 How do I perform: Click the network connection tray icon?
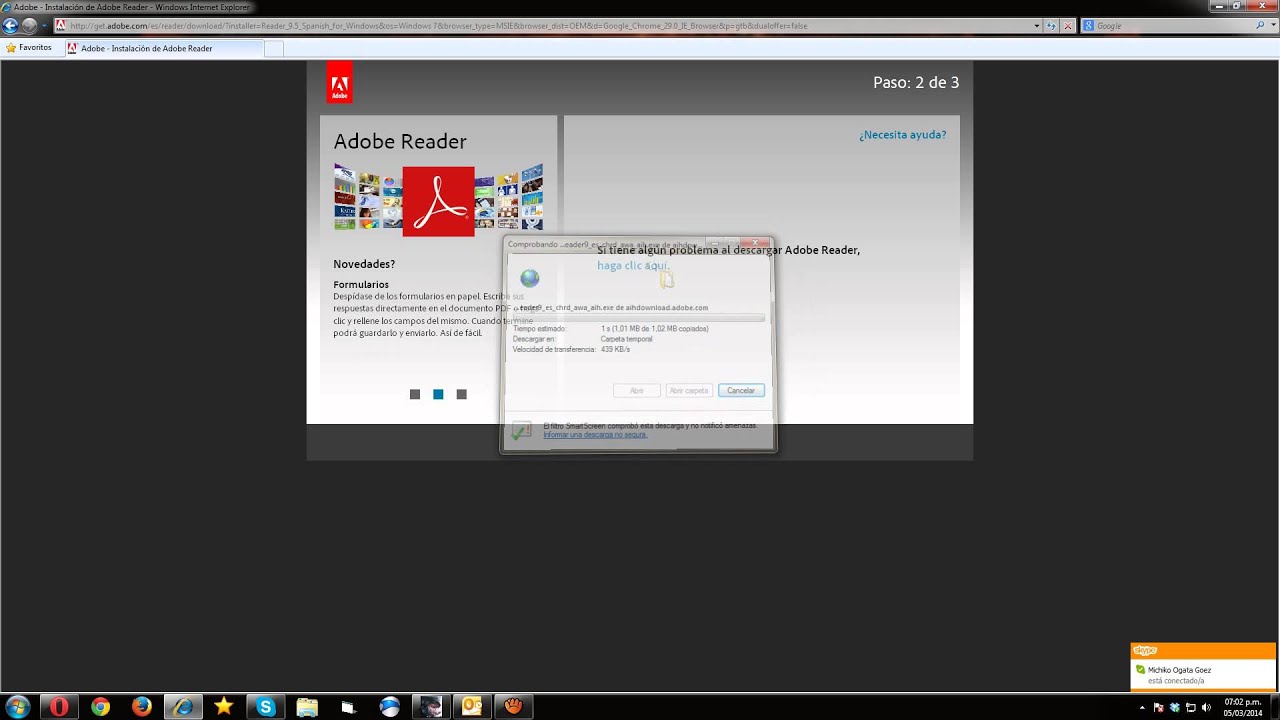coord(1190,707)
